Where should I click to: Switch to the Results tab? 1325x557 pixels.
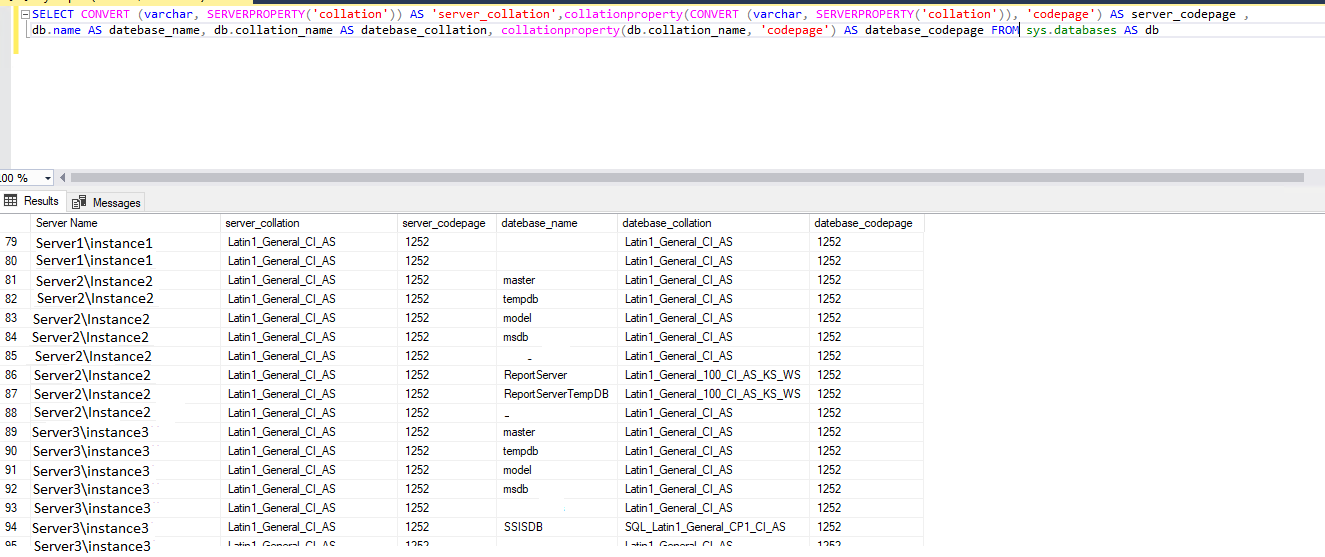pyautogui.click(x=33, y=201)
